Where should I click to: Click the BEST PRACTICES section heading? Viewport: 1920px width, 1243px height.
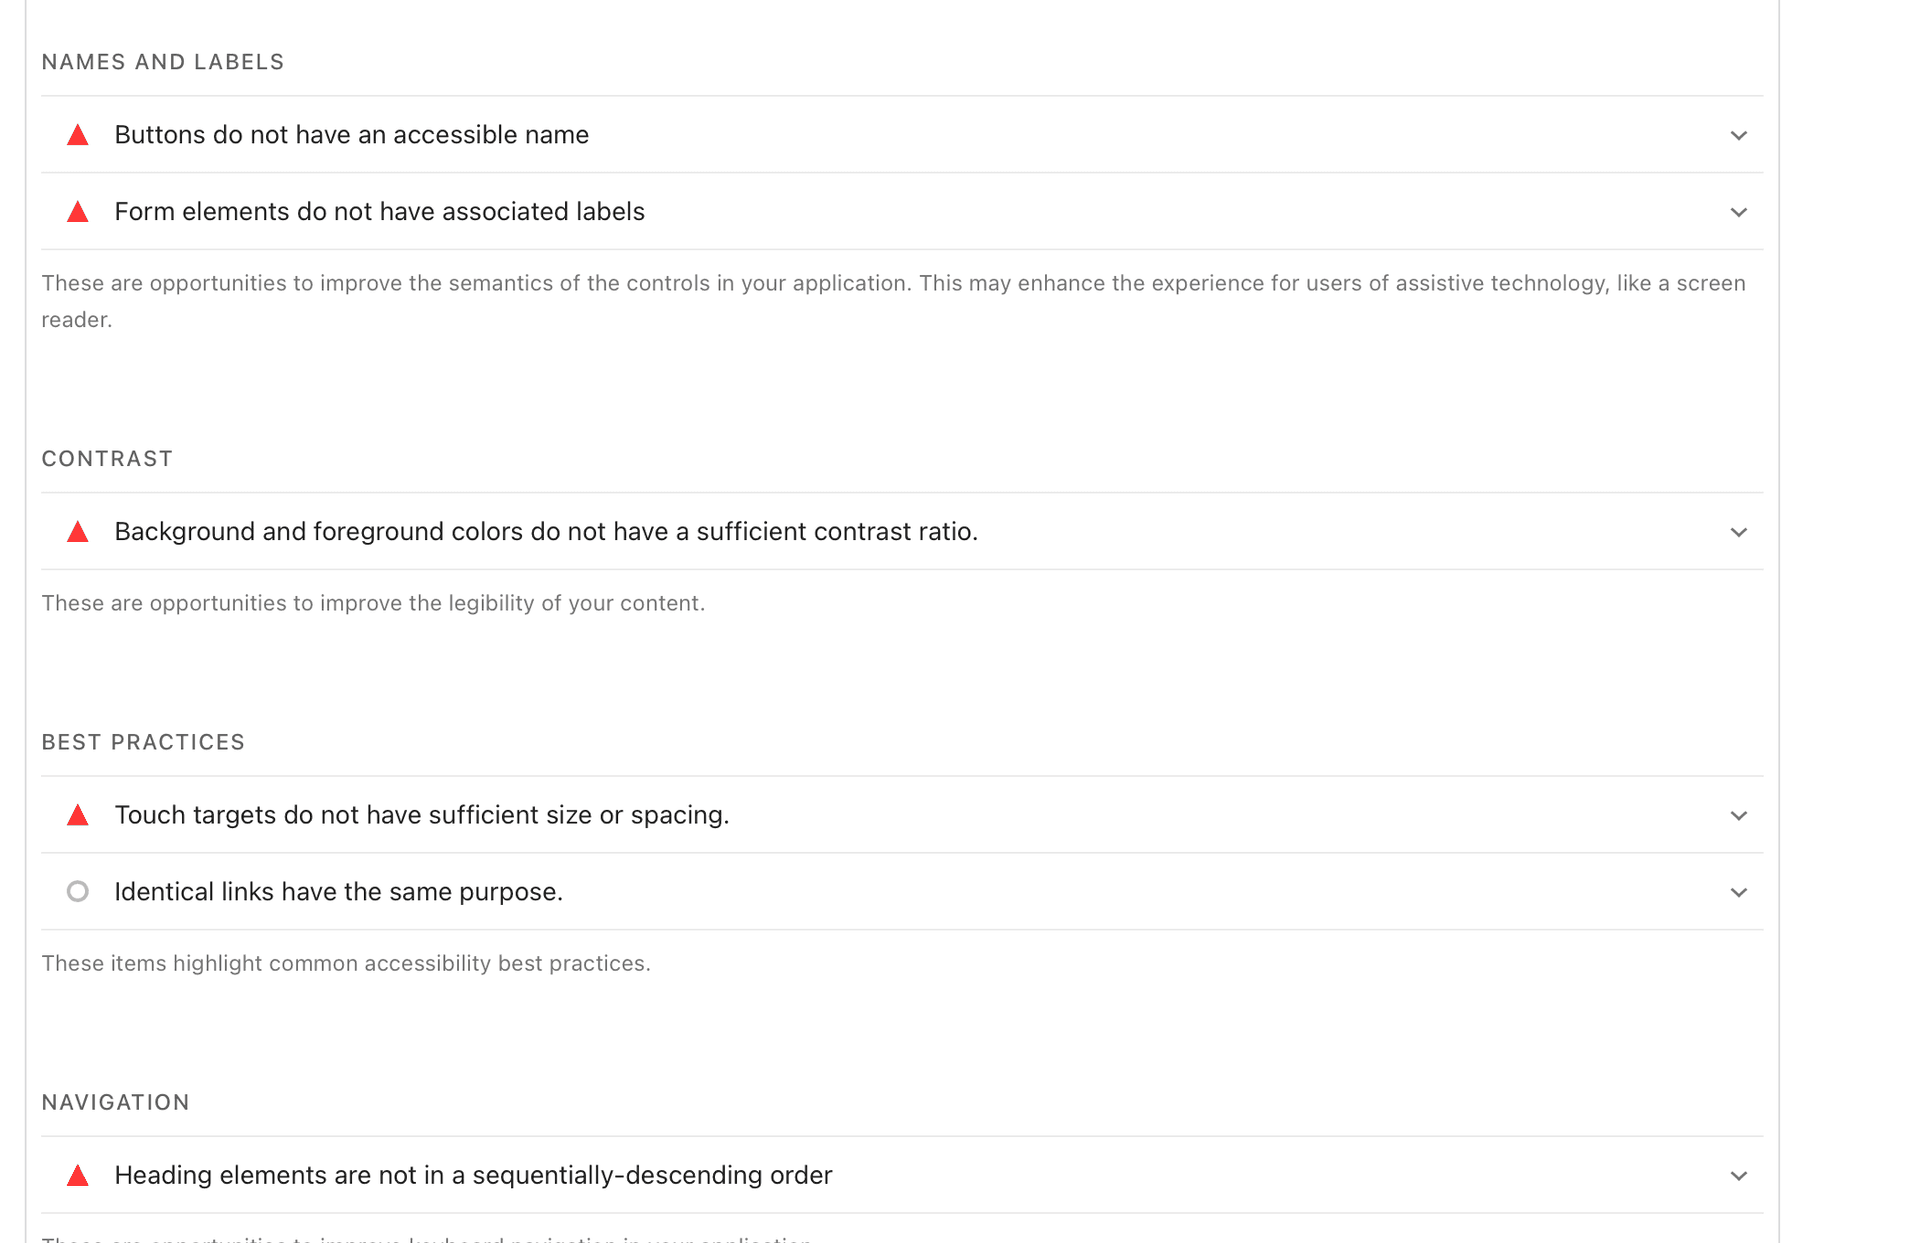pyautogui.click(x=143, y=742)
